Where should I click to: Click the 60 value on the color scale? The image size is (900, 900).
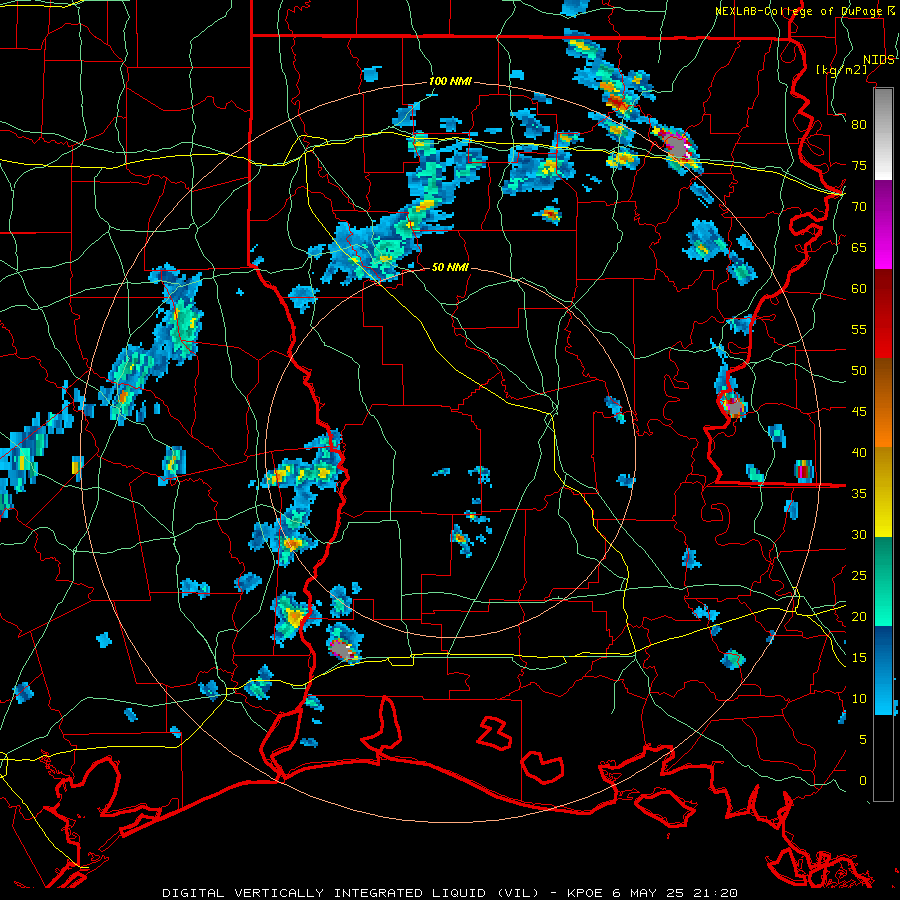859,289
